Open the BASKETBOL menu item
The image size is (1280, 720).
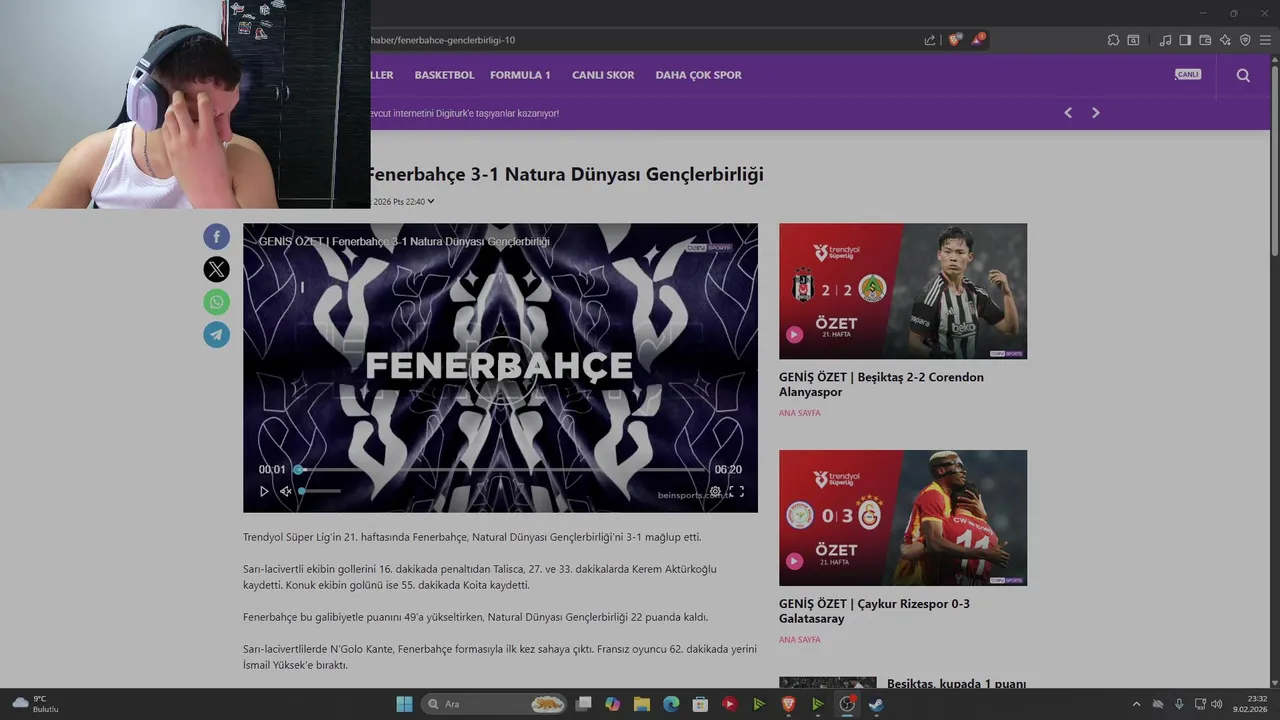click(x=444, y=75)
